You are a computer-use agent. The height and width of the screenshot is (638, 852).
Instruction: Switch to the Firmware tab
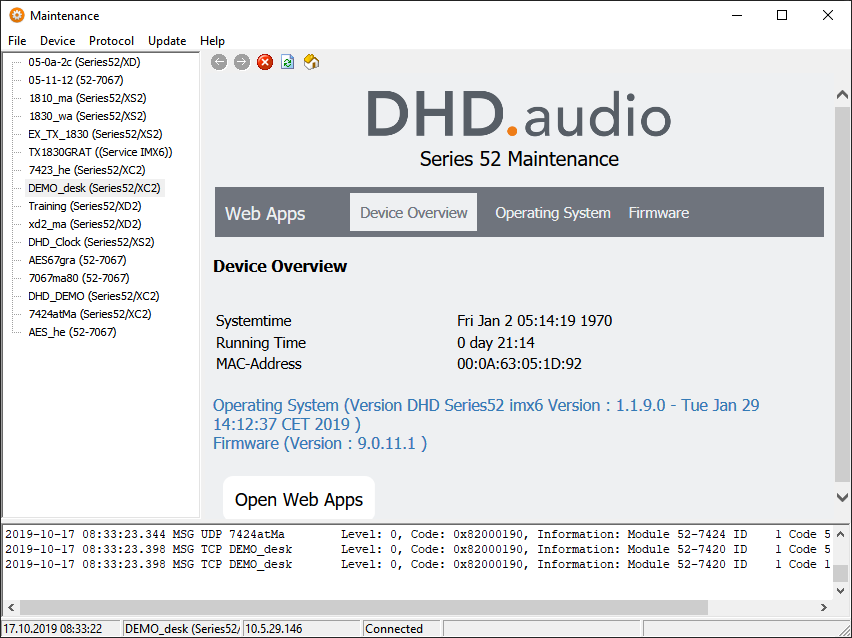(x=658, y=212)
